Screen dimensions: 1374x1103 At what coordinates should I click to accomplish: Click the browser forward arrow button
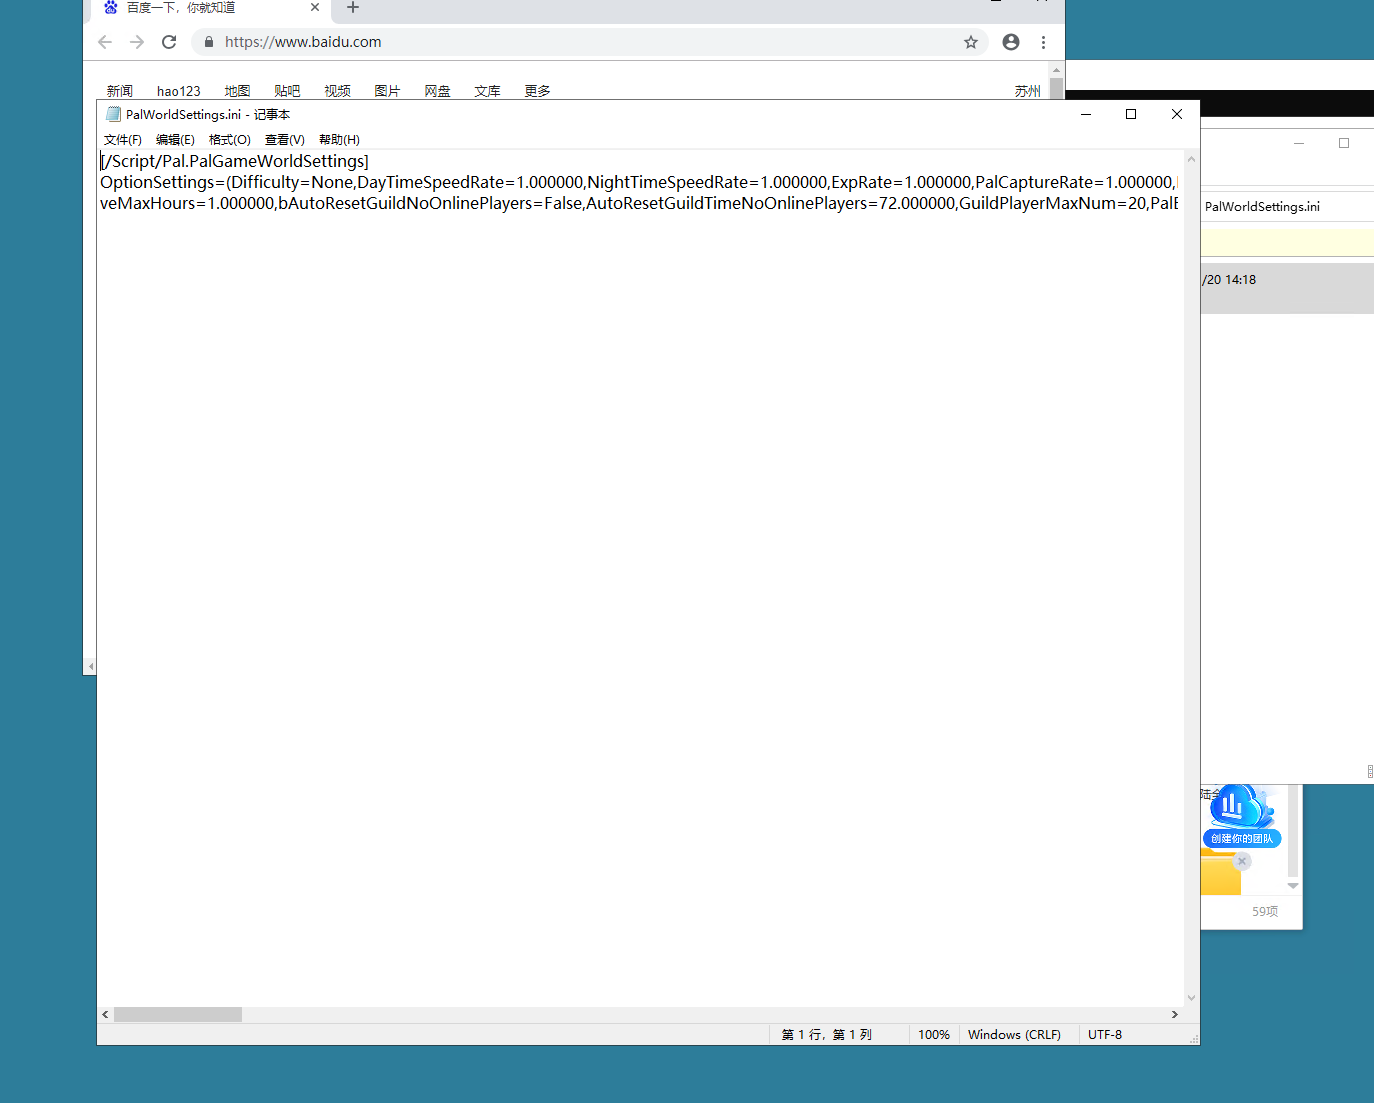[137, 42]
